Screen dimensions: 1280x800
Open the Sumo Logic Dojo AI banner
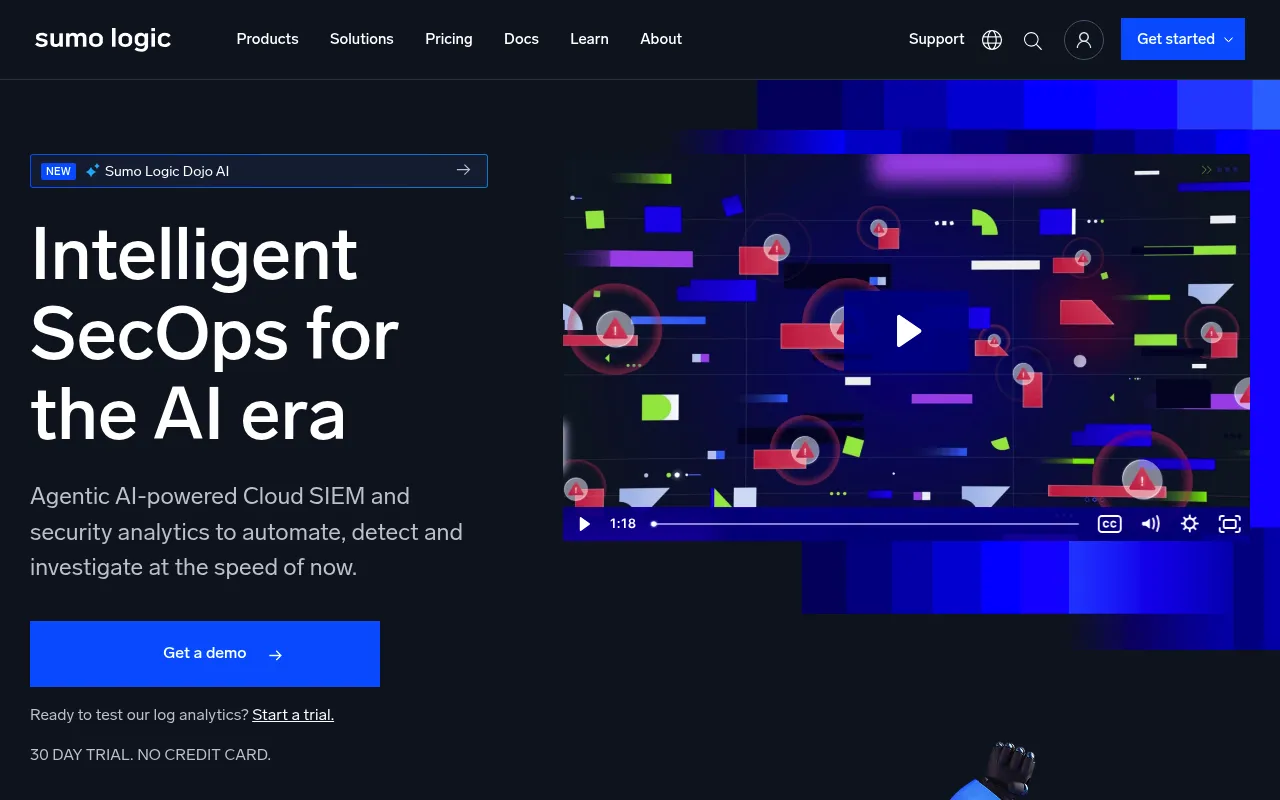(x=259, y=171)
